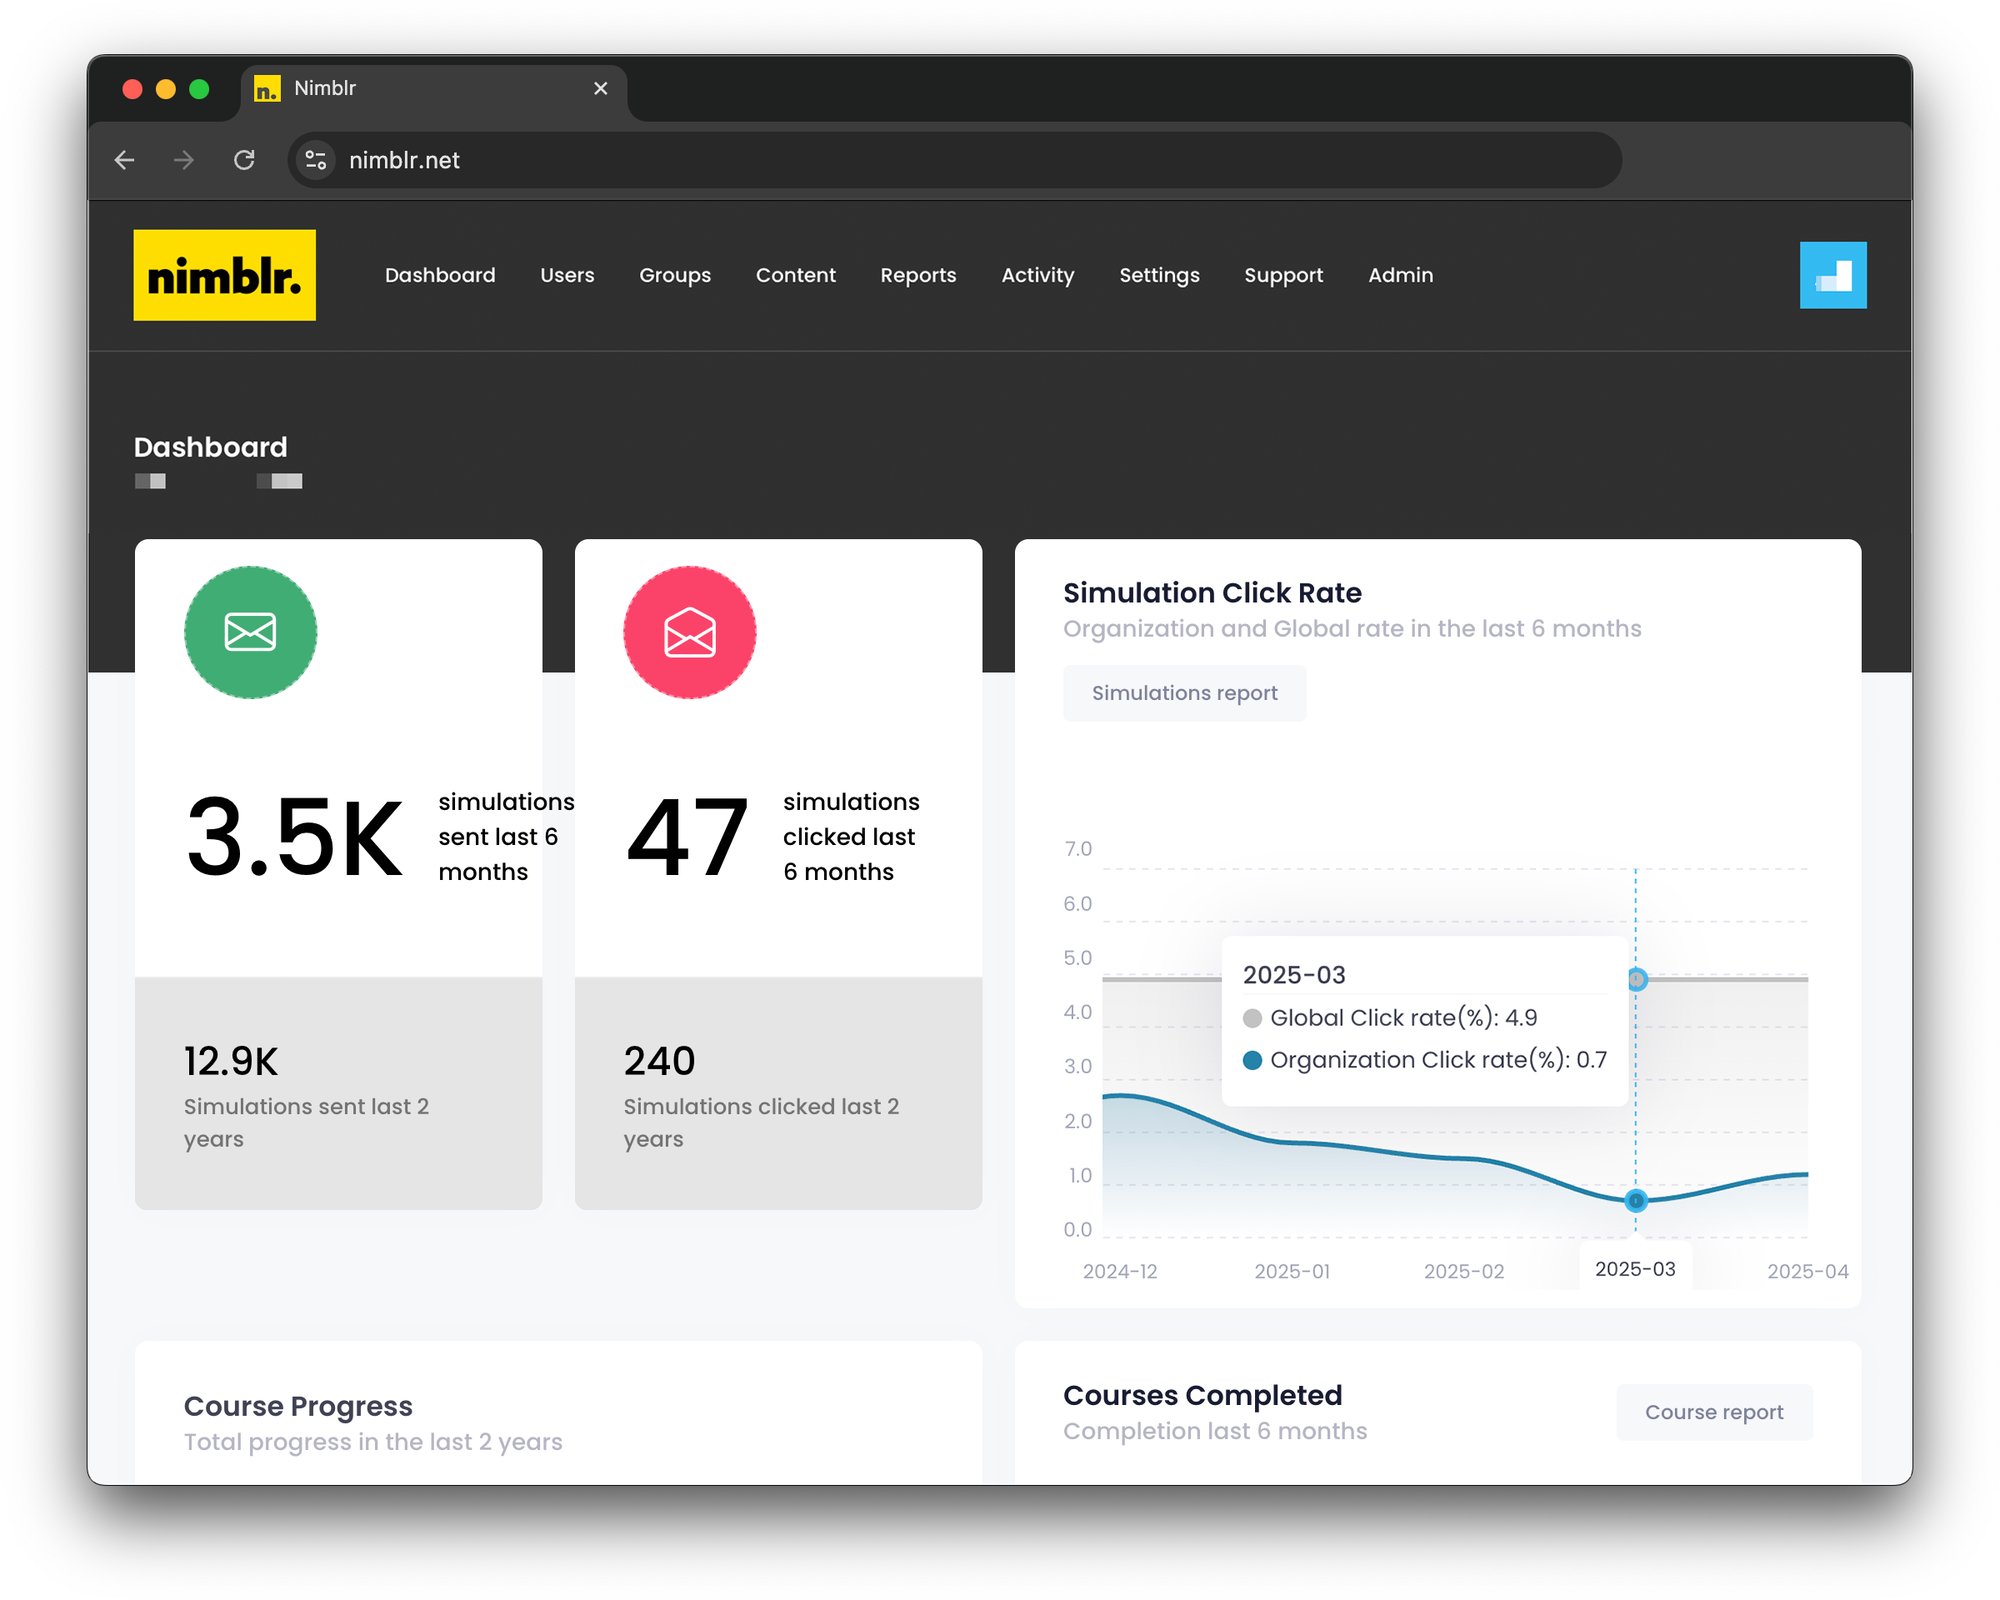This screenshot has height=1600, width=2000.
Task: Toggle the Global Click rate legend entry in tooltip
Action: 1253,1017
